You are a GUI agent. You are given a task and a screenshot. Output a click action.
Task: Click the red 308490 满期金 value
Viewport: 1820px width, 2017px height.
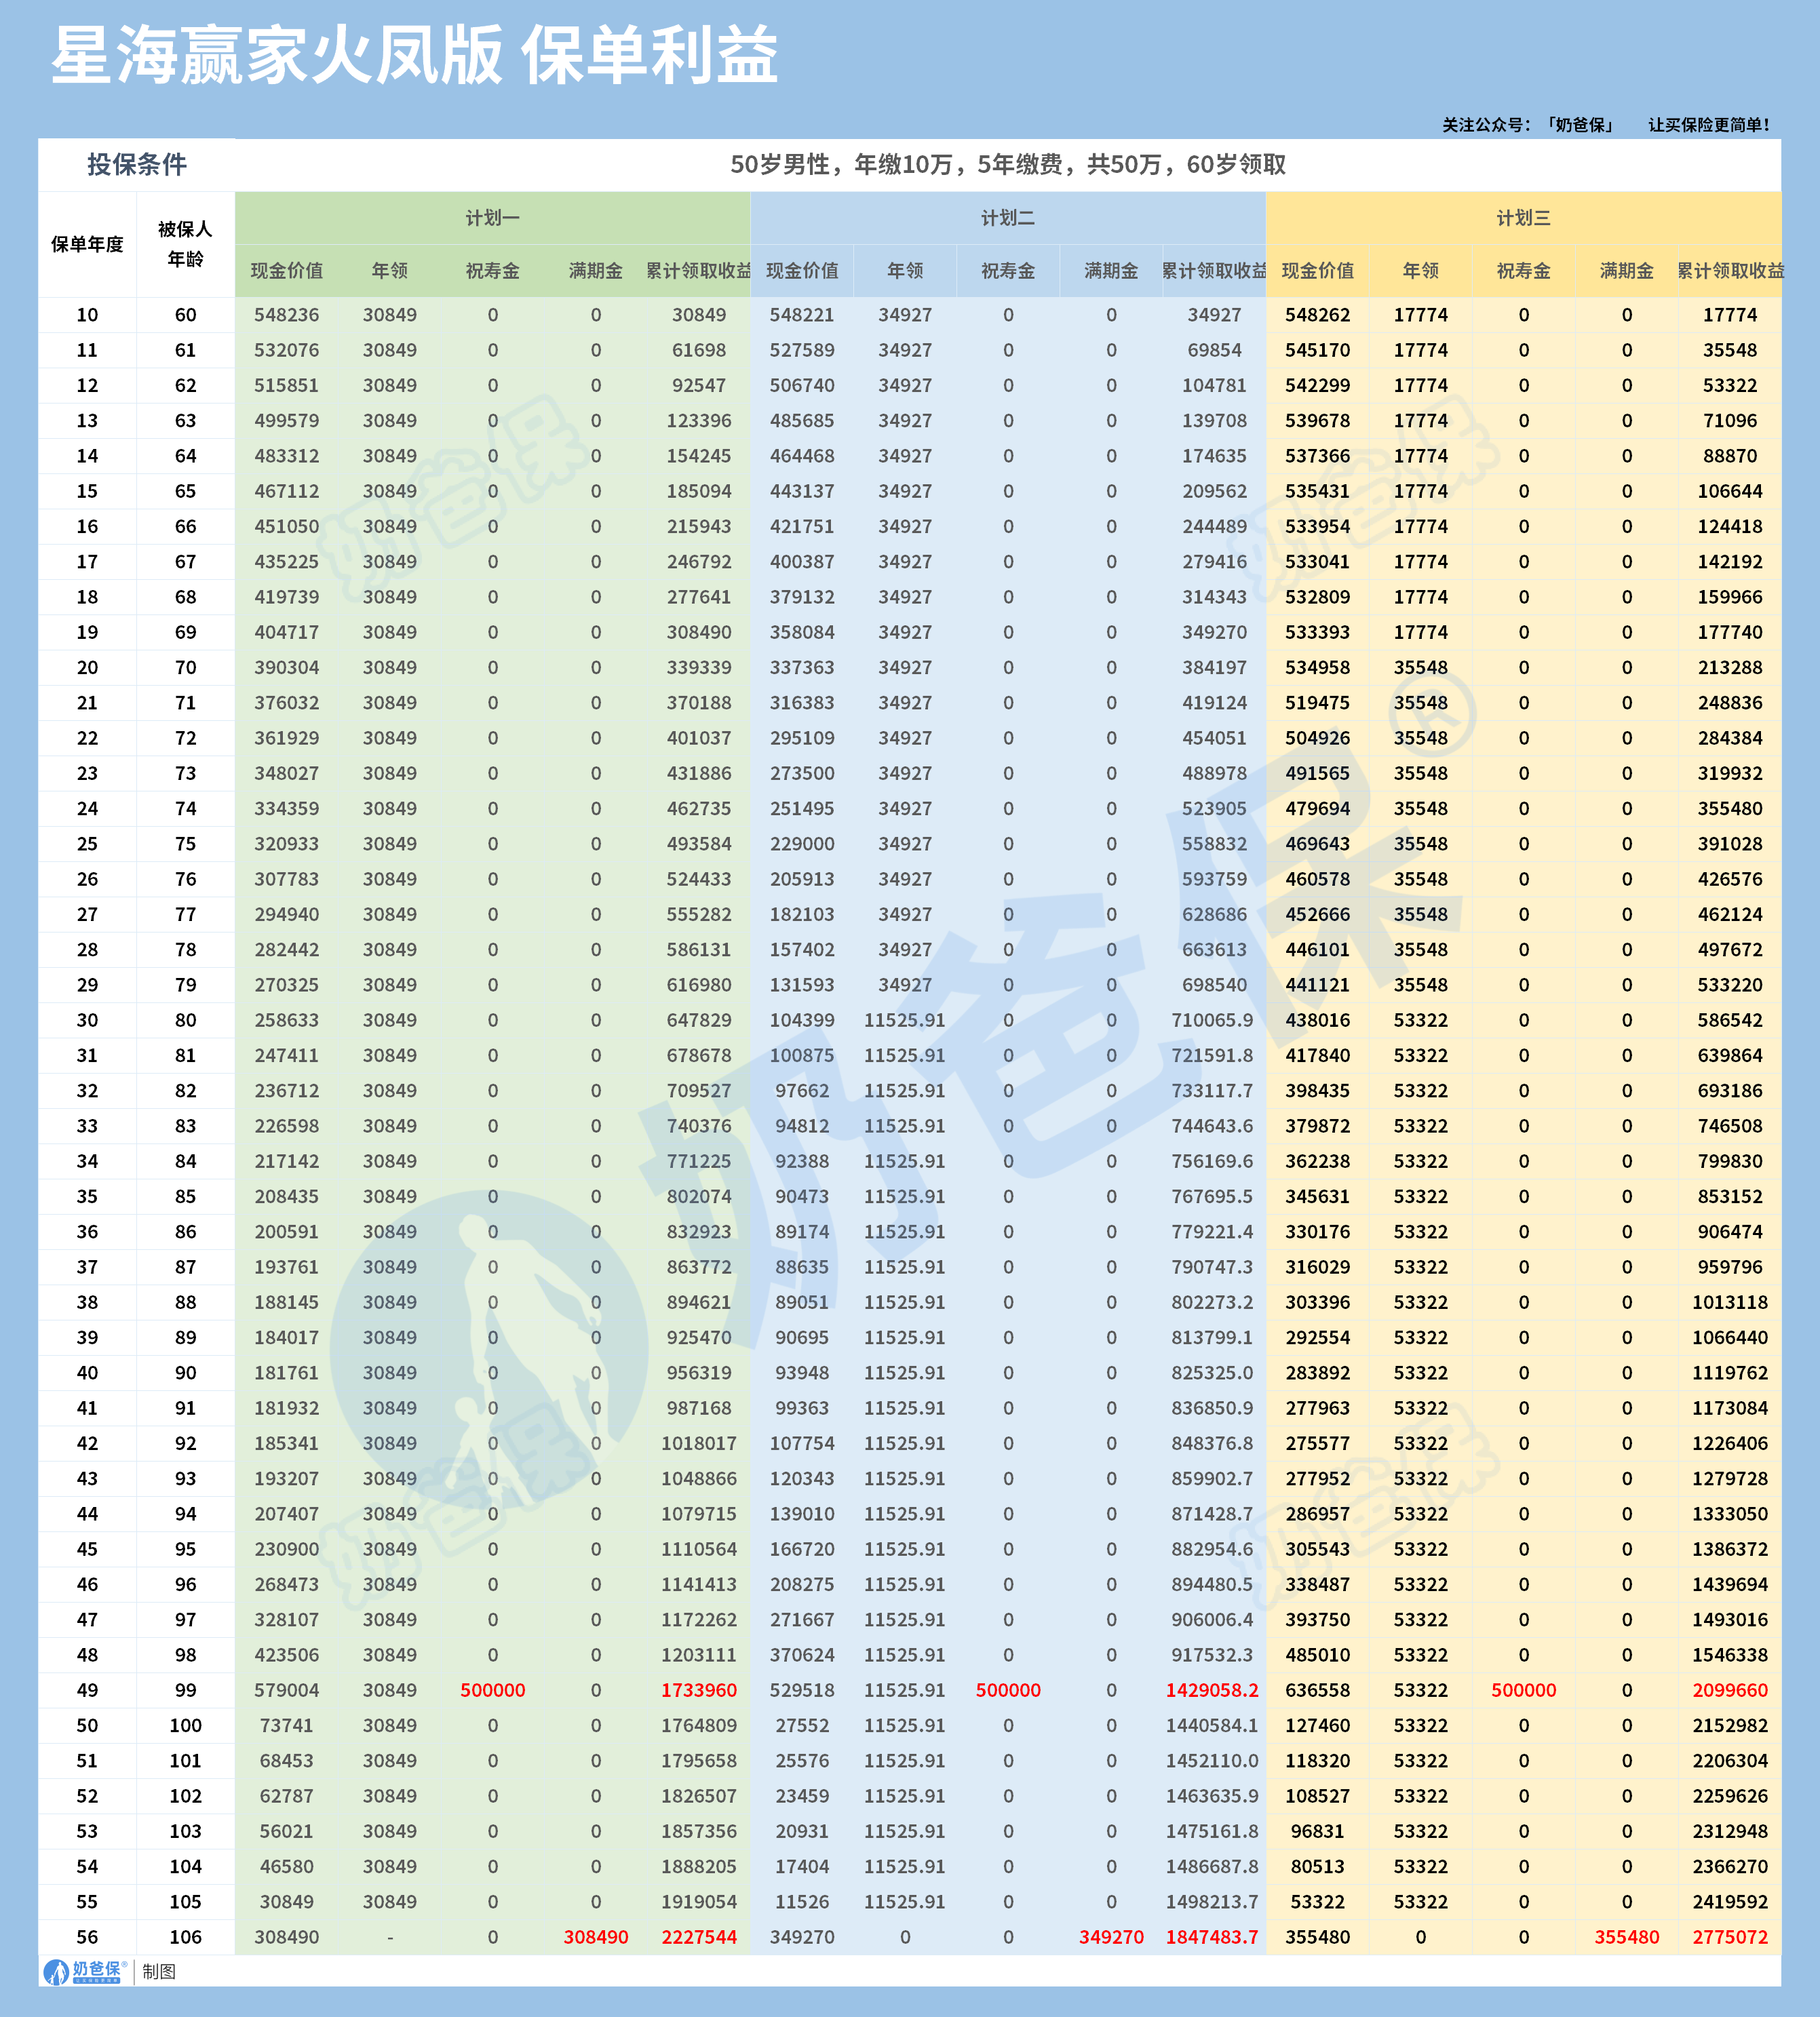coord(595,1937)
